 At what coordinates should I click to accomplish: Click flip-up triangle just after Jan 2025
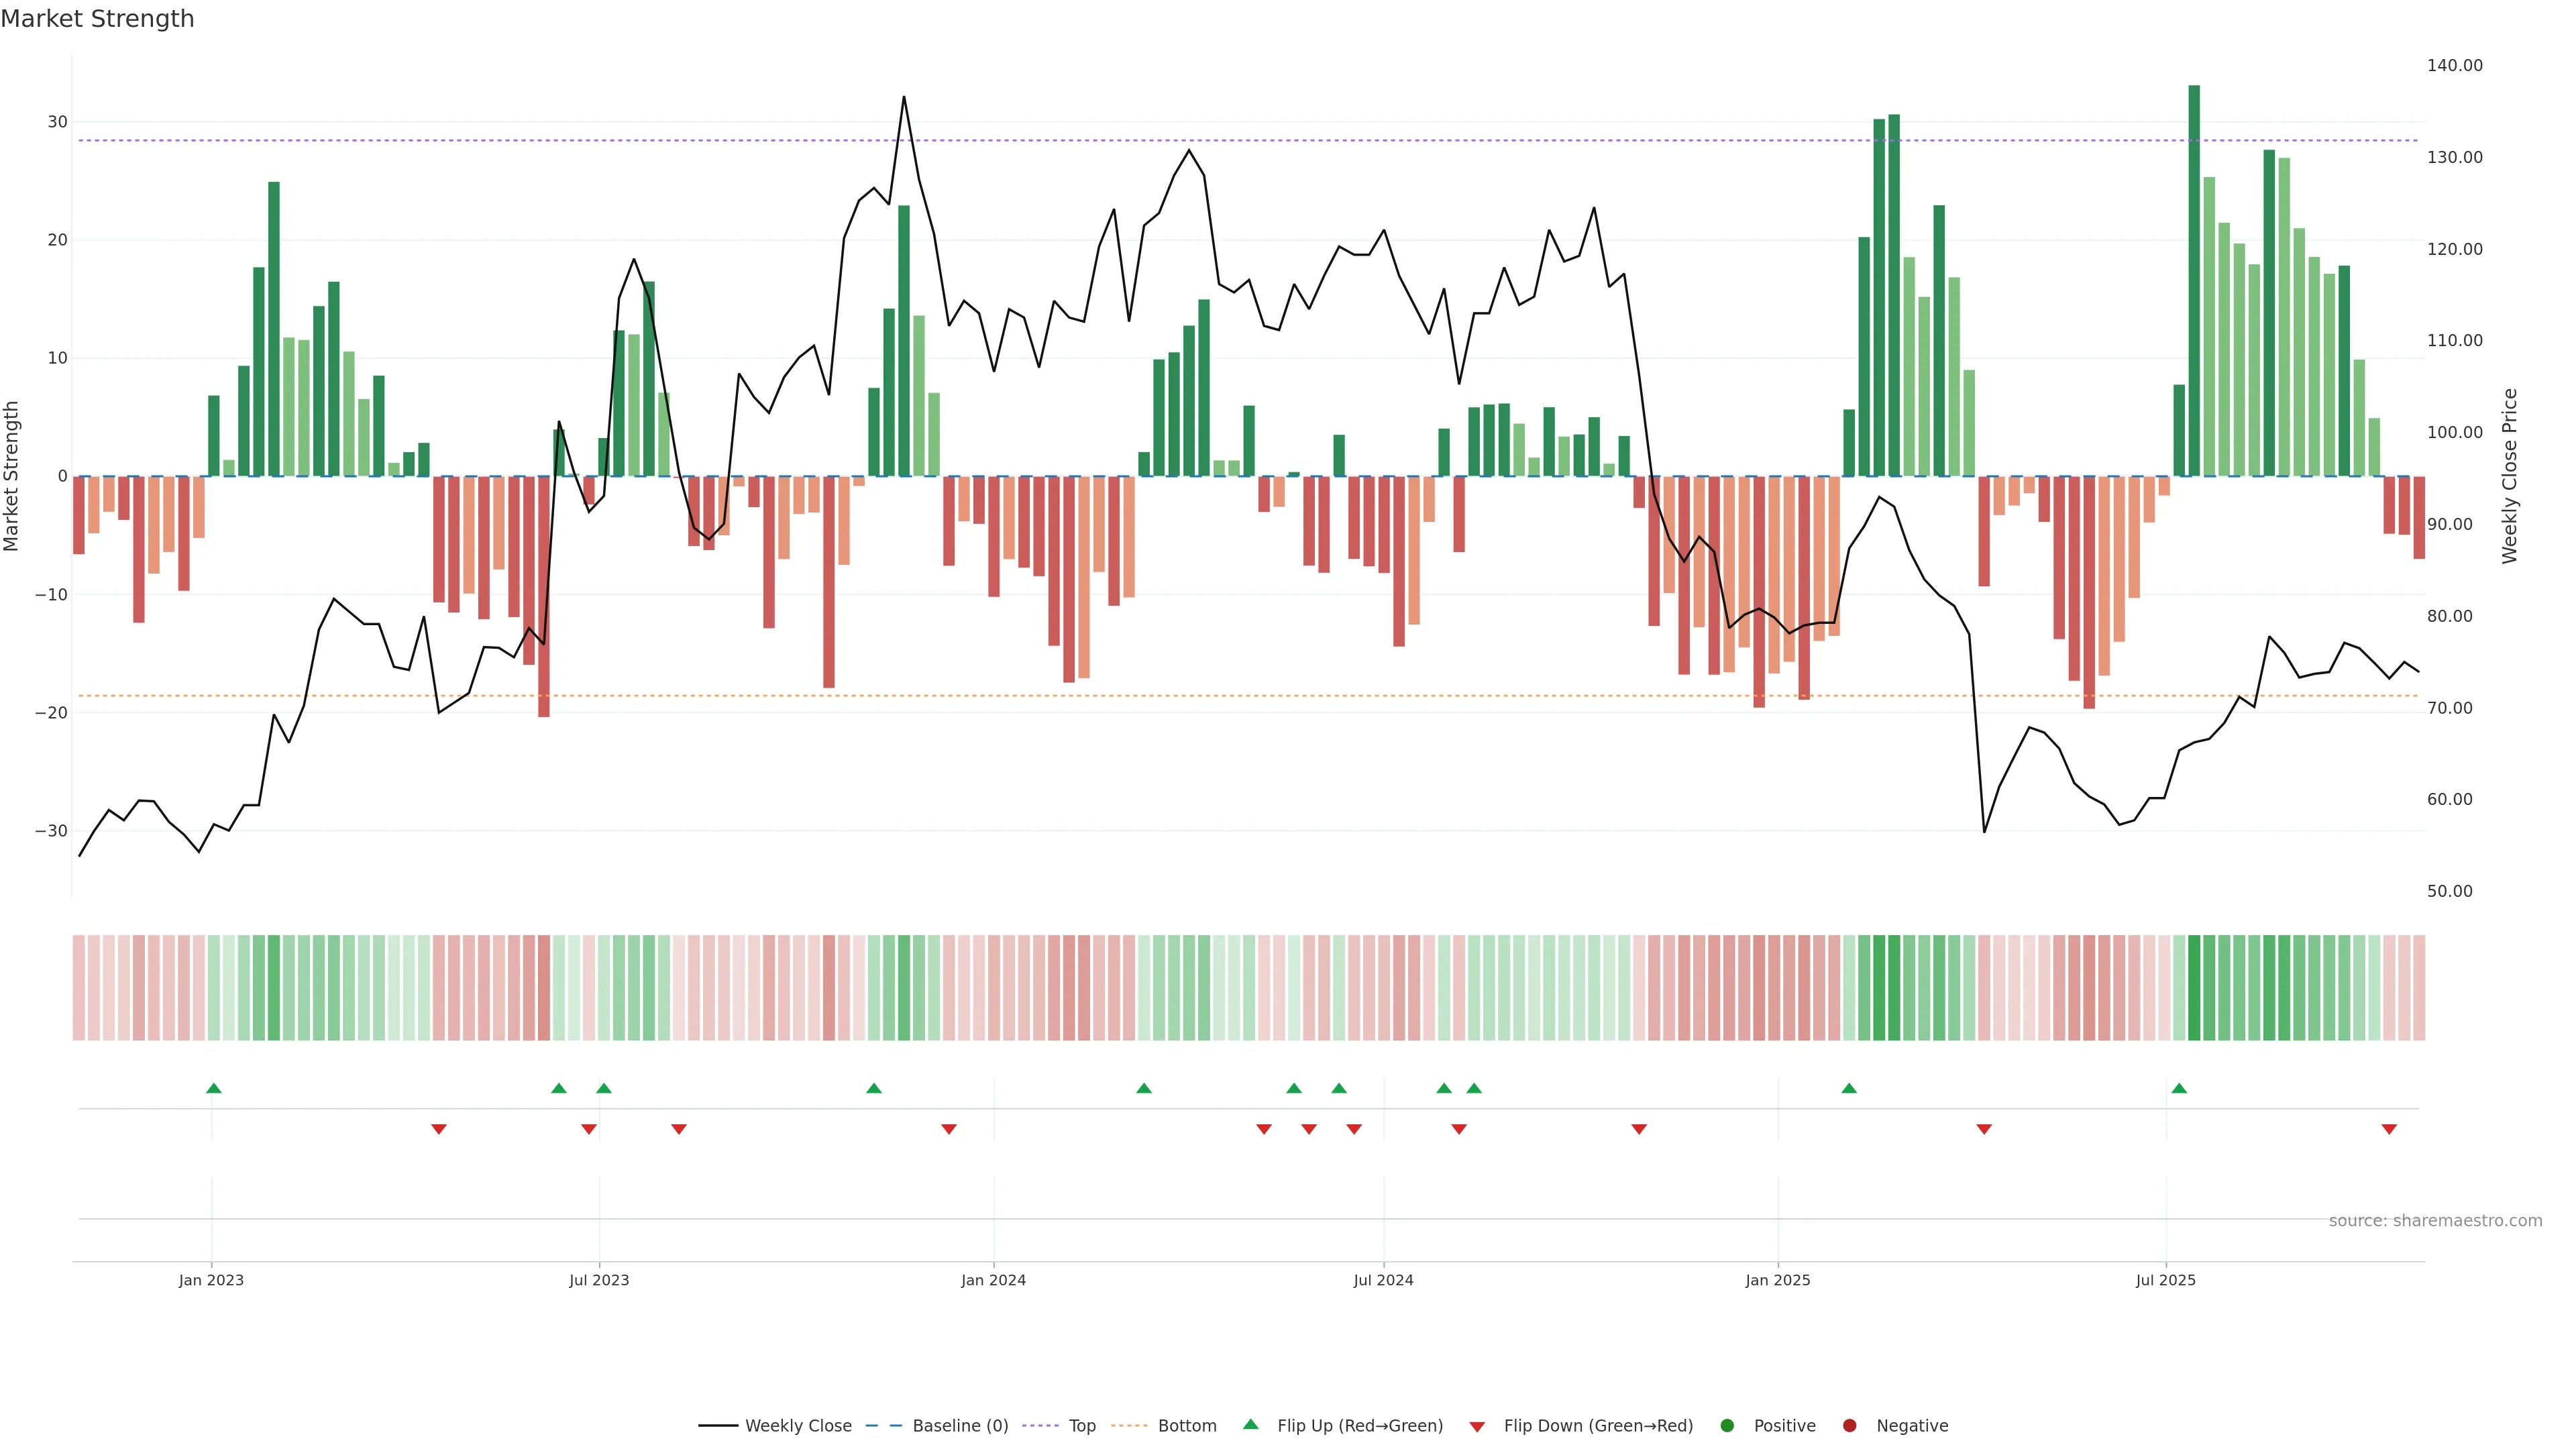point(1849,1088)
